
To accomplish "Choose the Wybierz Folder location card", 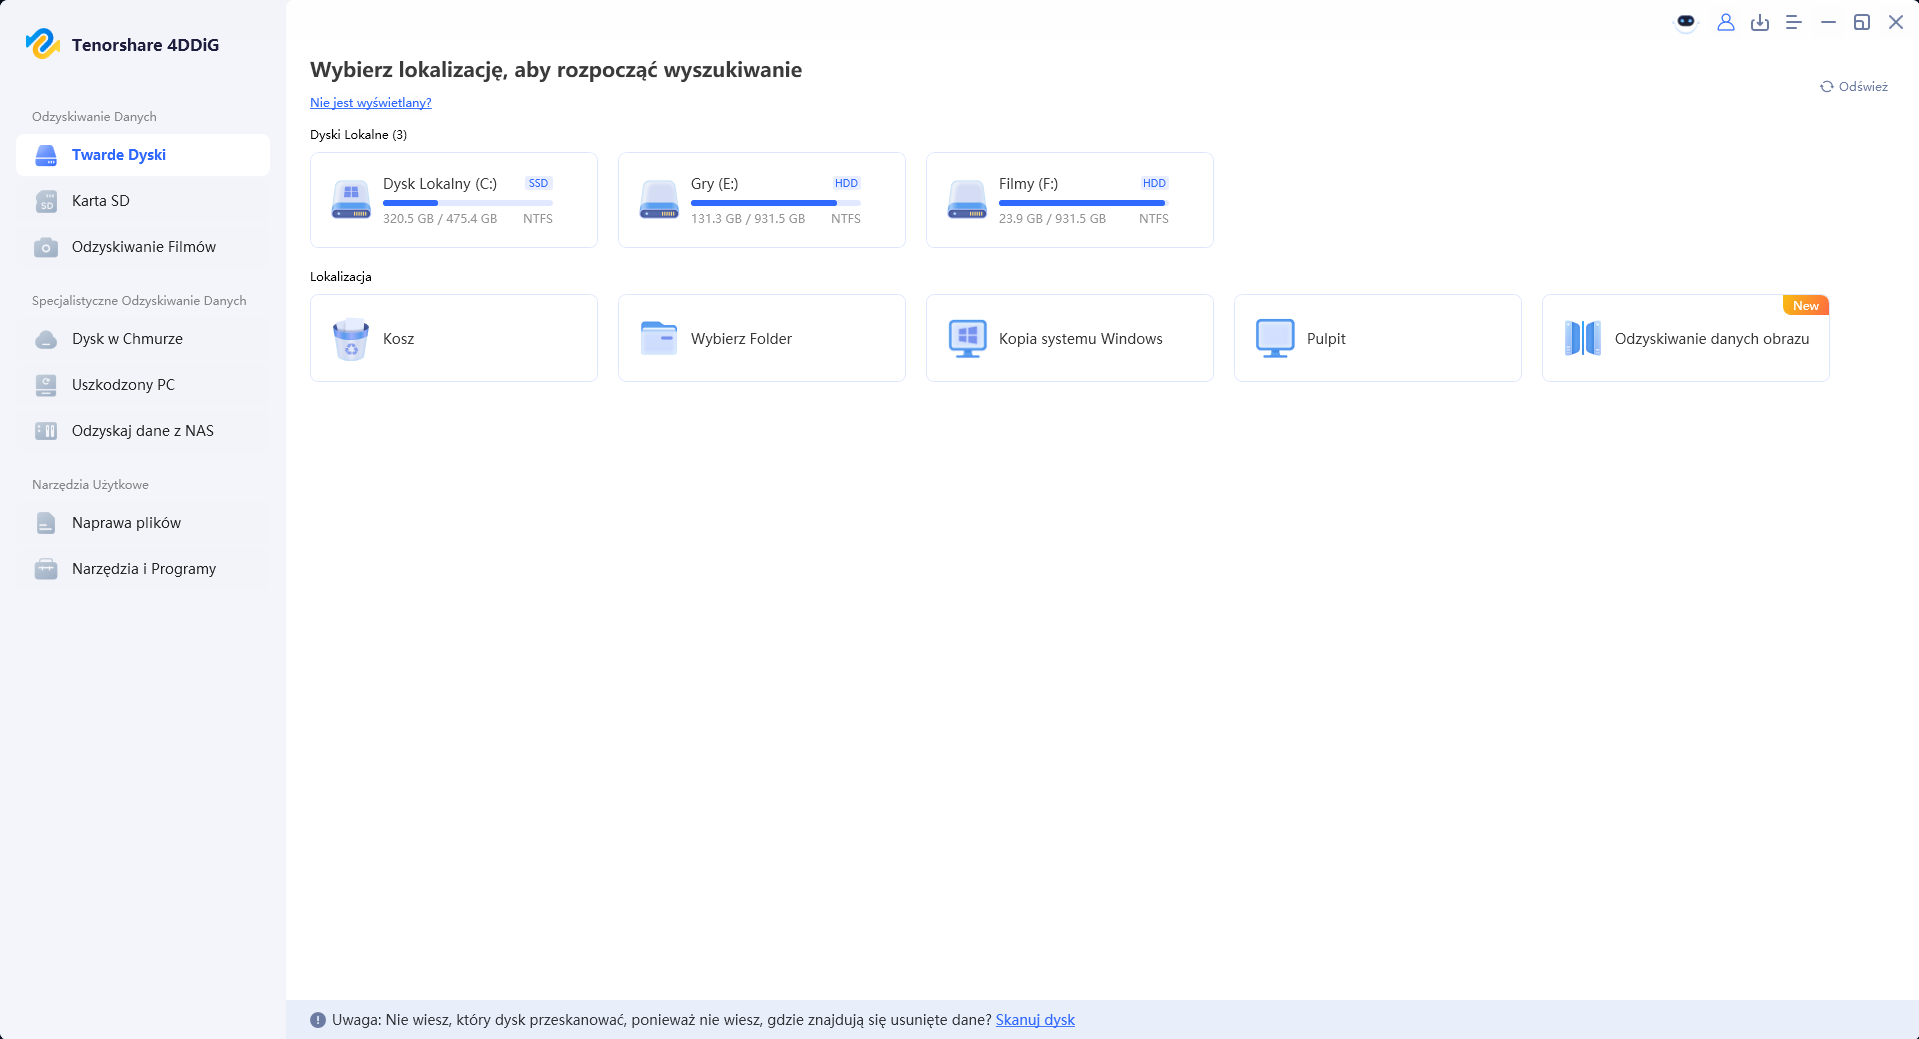I will (762, 338).
